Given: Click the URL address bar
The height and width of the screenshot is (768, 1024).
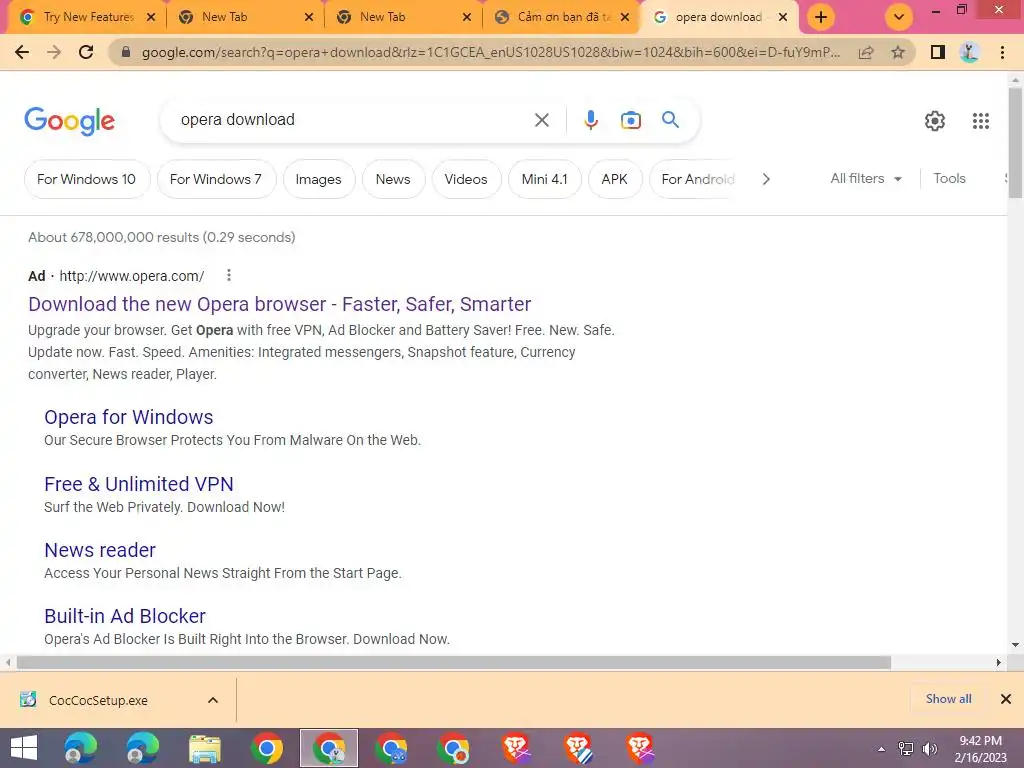Looking at the screenshot, I should (x=491, y=52).
